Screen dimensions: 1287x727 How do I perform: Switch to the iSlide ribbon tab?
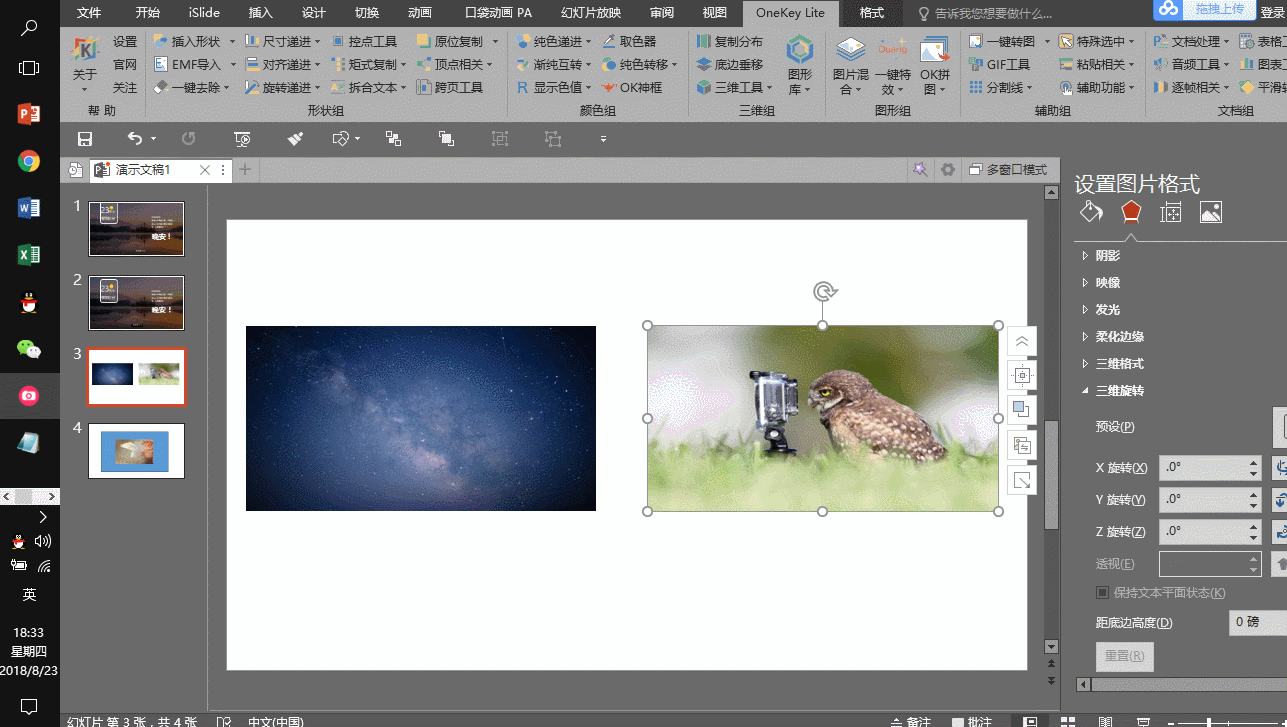click(204, 13)
